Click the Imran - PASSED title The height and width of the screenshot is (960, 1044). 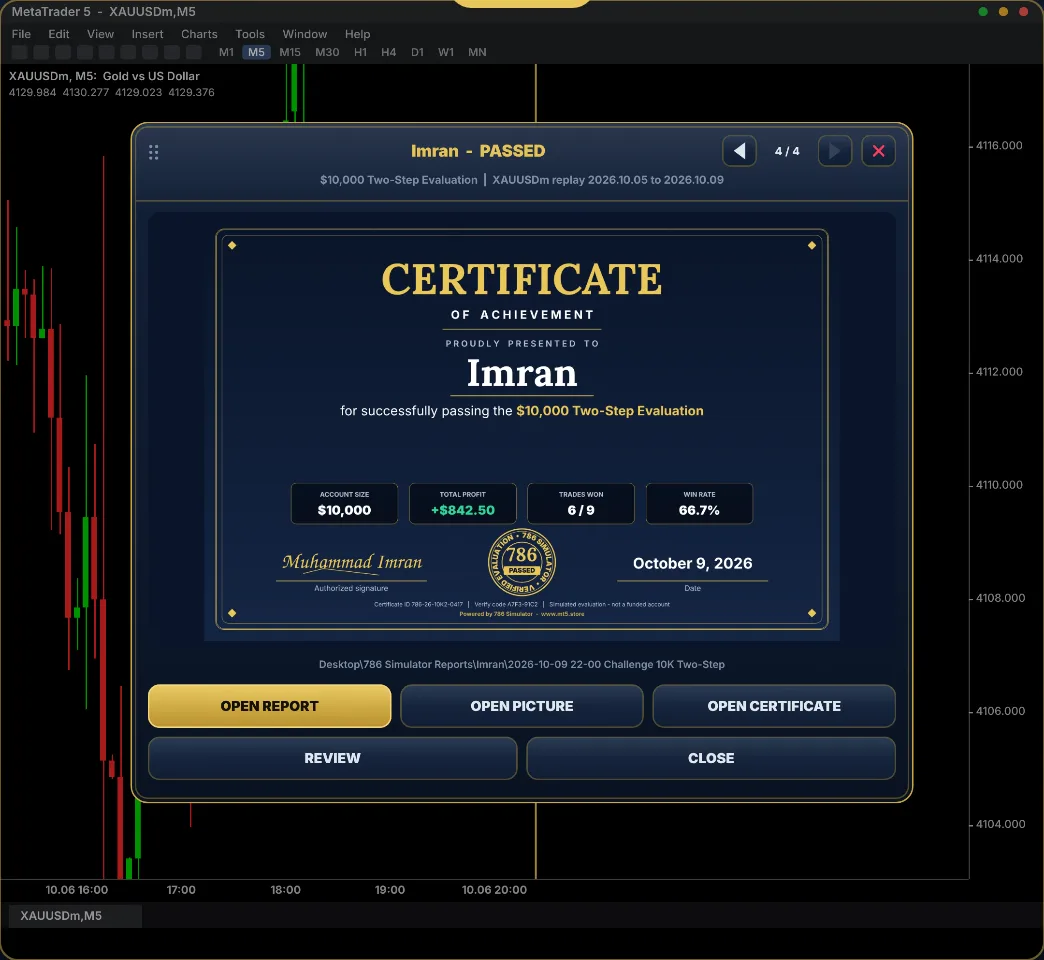tap(478, 151)
